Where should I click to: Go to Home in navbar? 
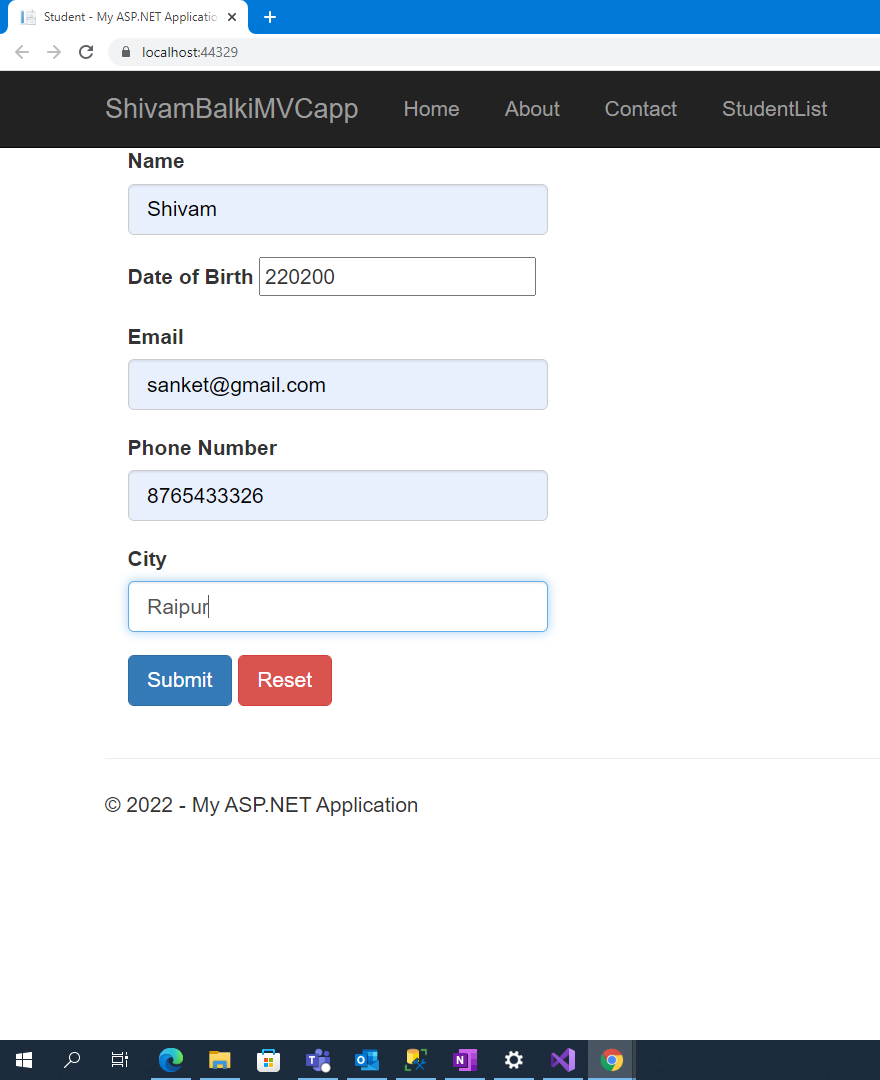click(x=431, y=109)
